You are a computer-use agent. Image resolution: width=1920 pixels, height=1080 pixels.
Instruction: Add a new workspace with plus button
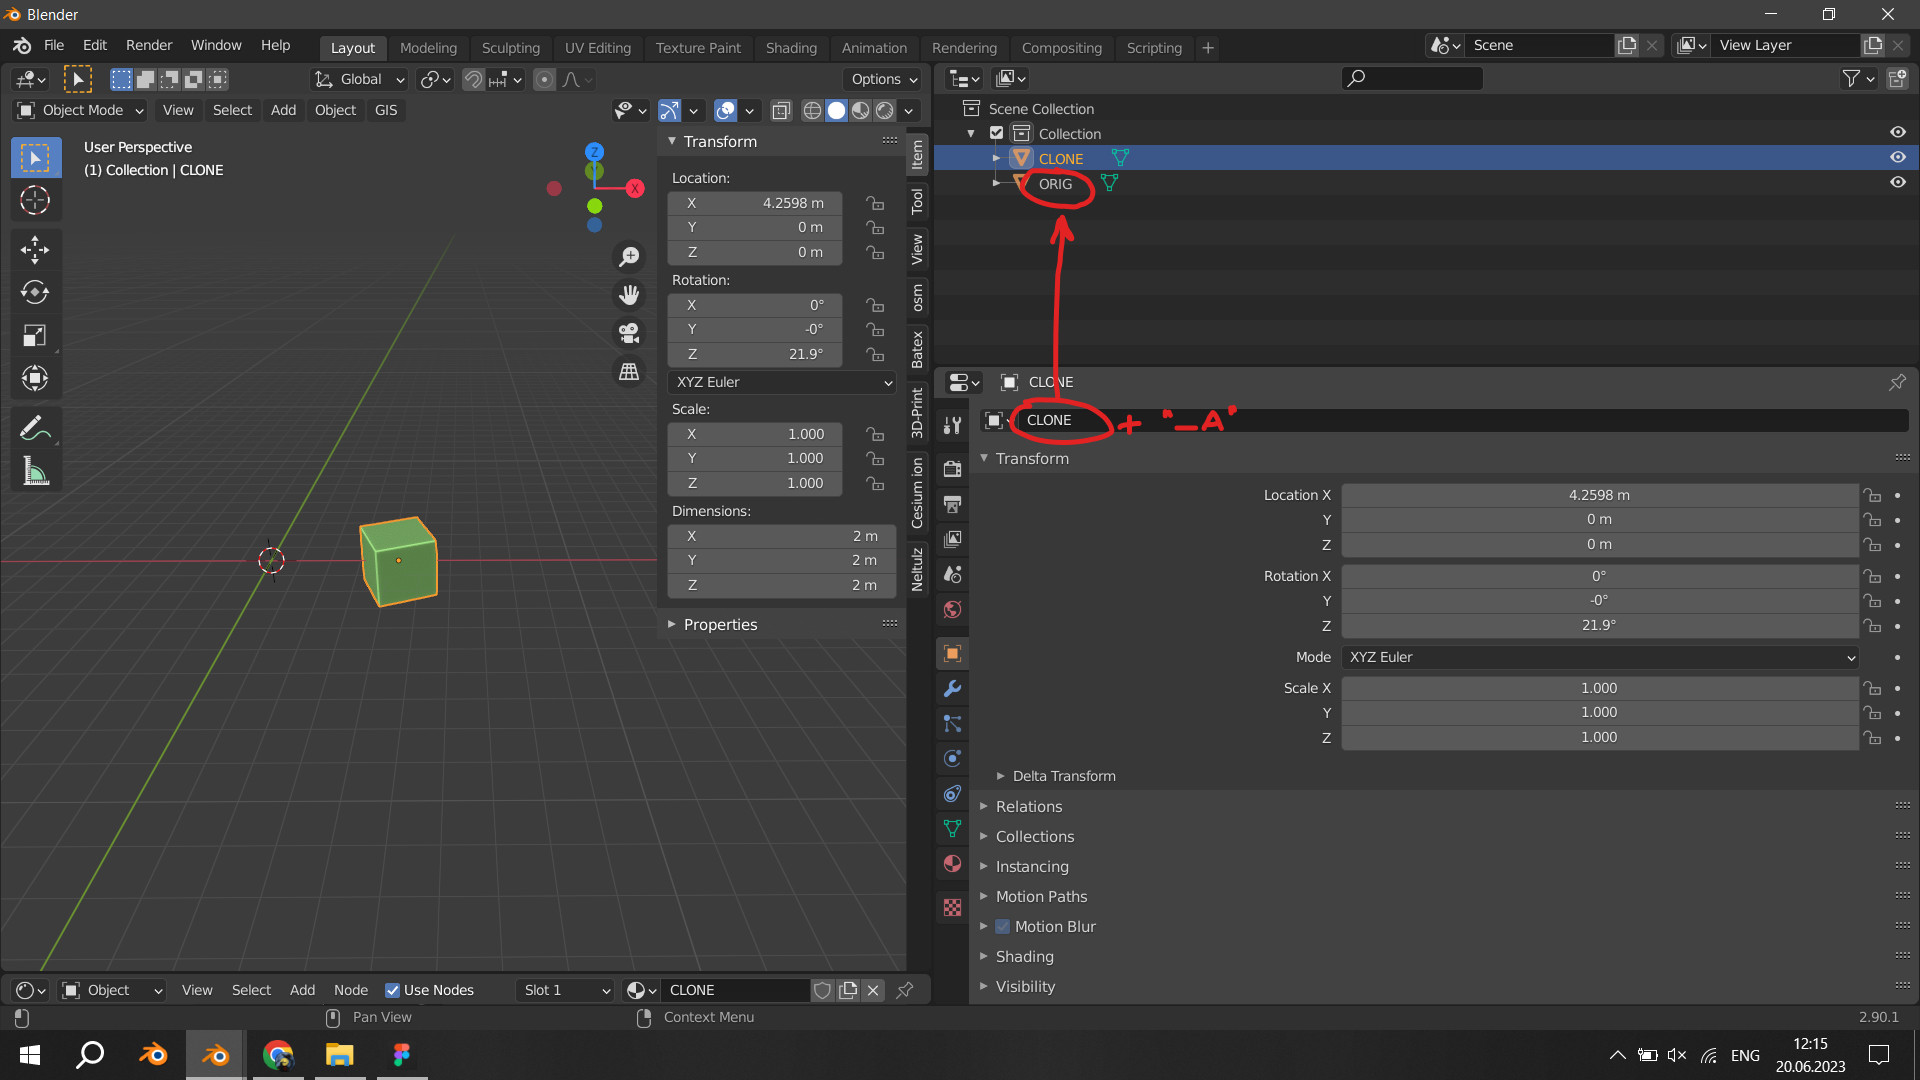click(x=1208, y=48)
